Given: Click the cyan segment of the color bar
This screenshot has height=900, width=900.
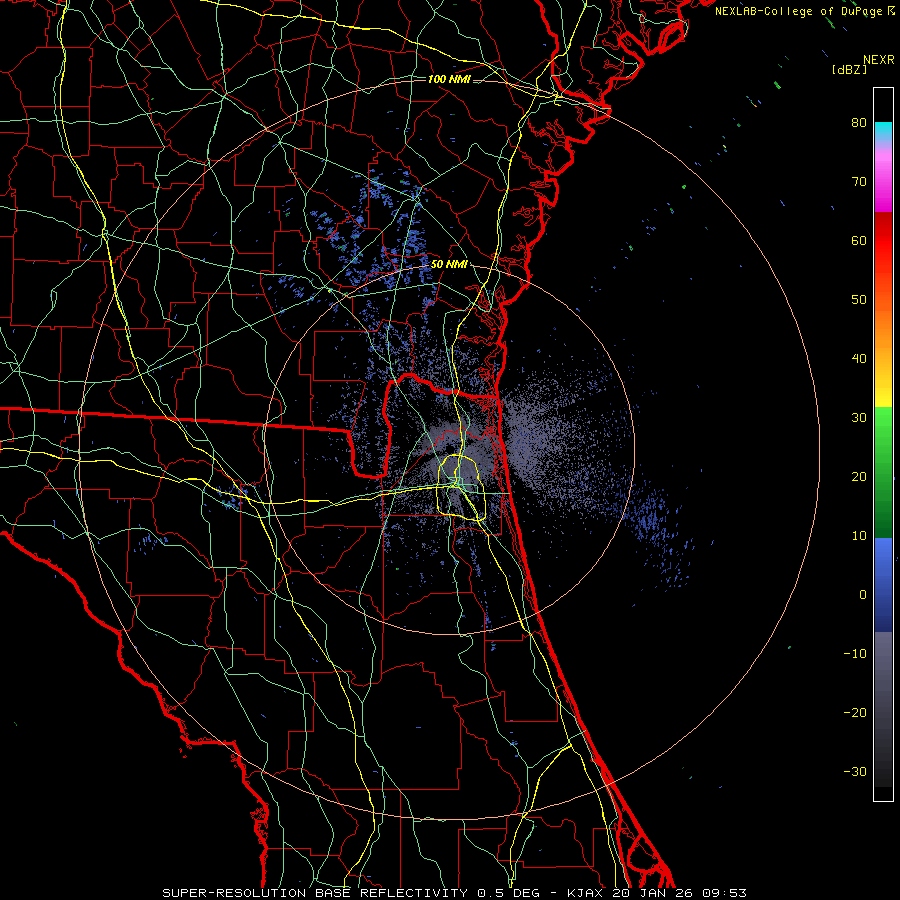Looking at the screenshot, I should 883,132.
